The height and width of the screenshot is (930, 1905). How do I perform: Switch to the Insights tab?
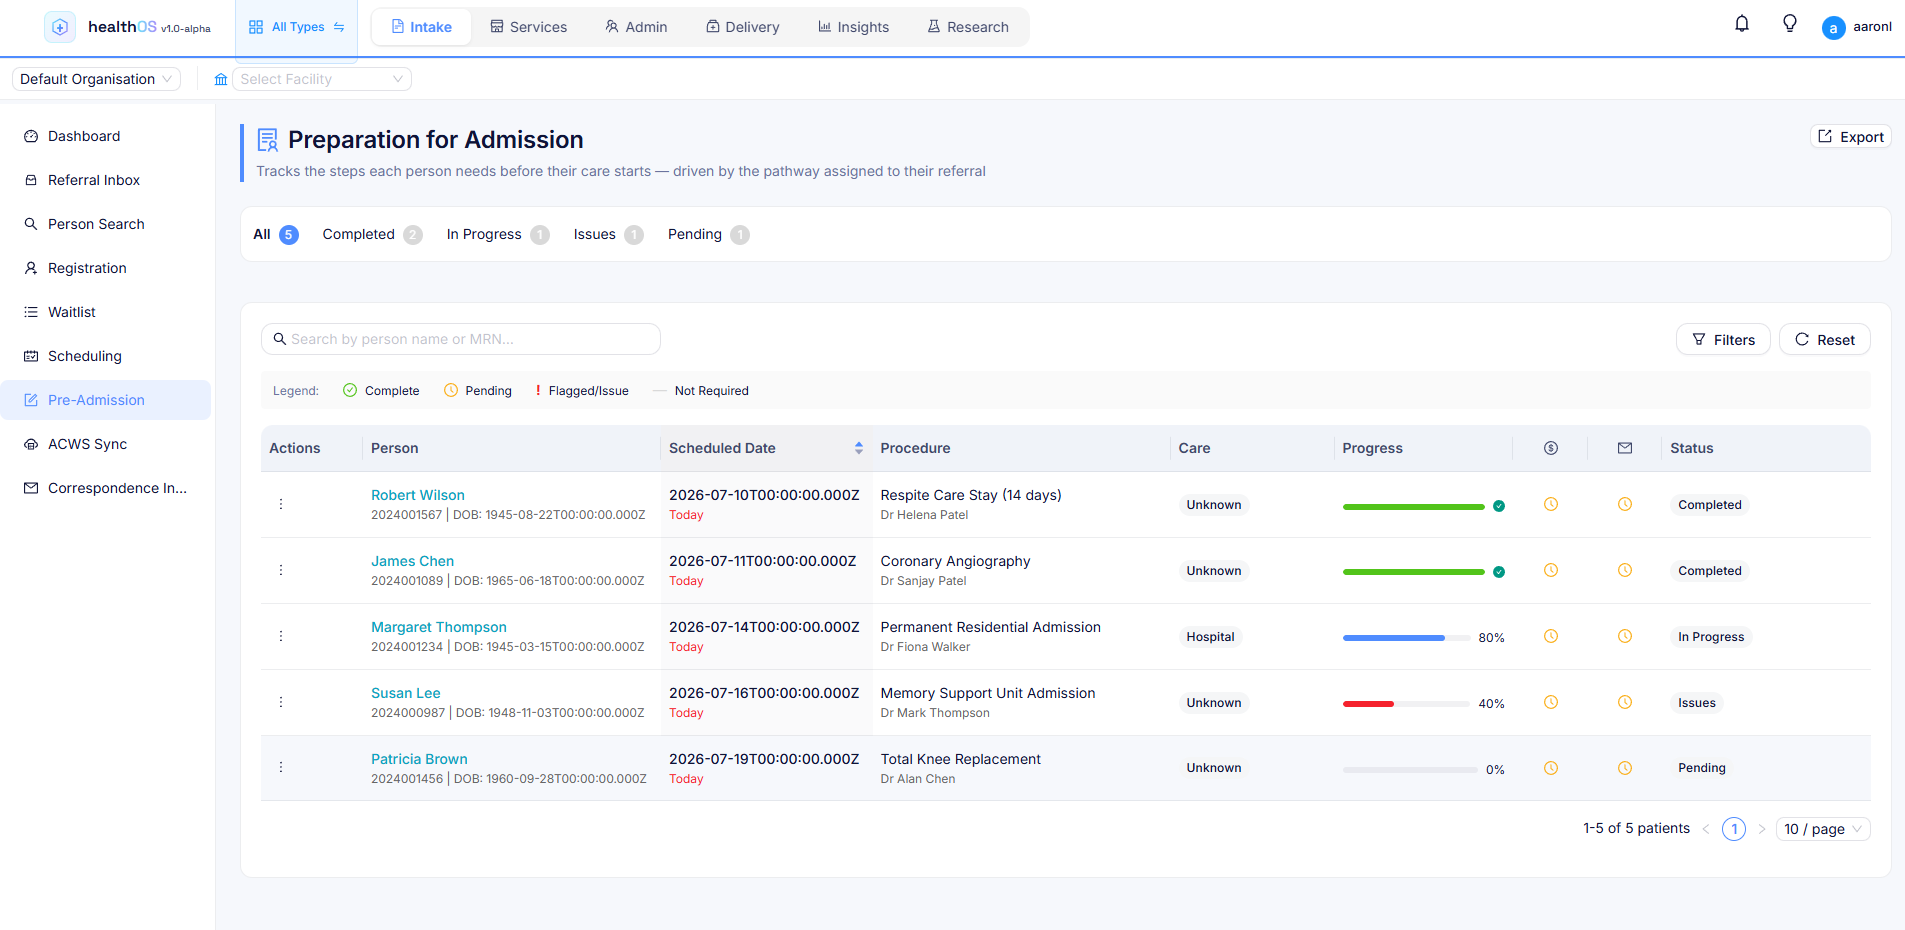pos(853,27)
